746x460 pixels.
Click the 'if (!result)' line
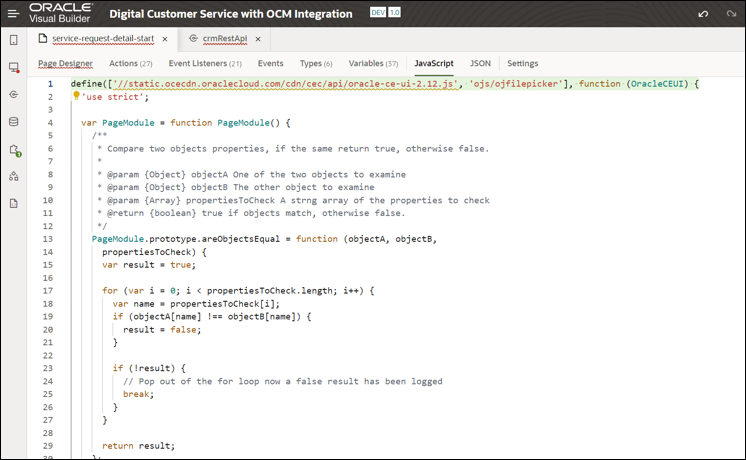coord(149,368)
